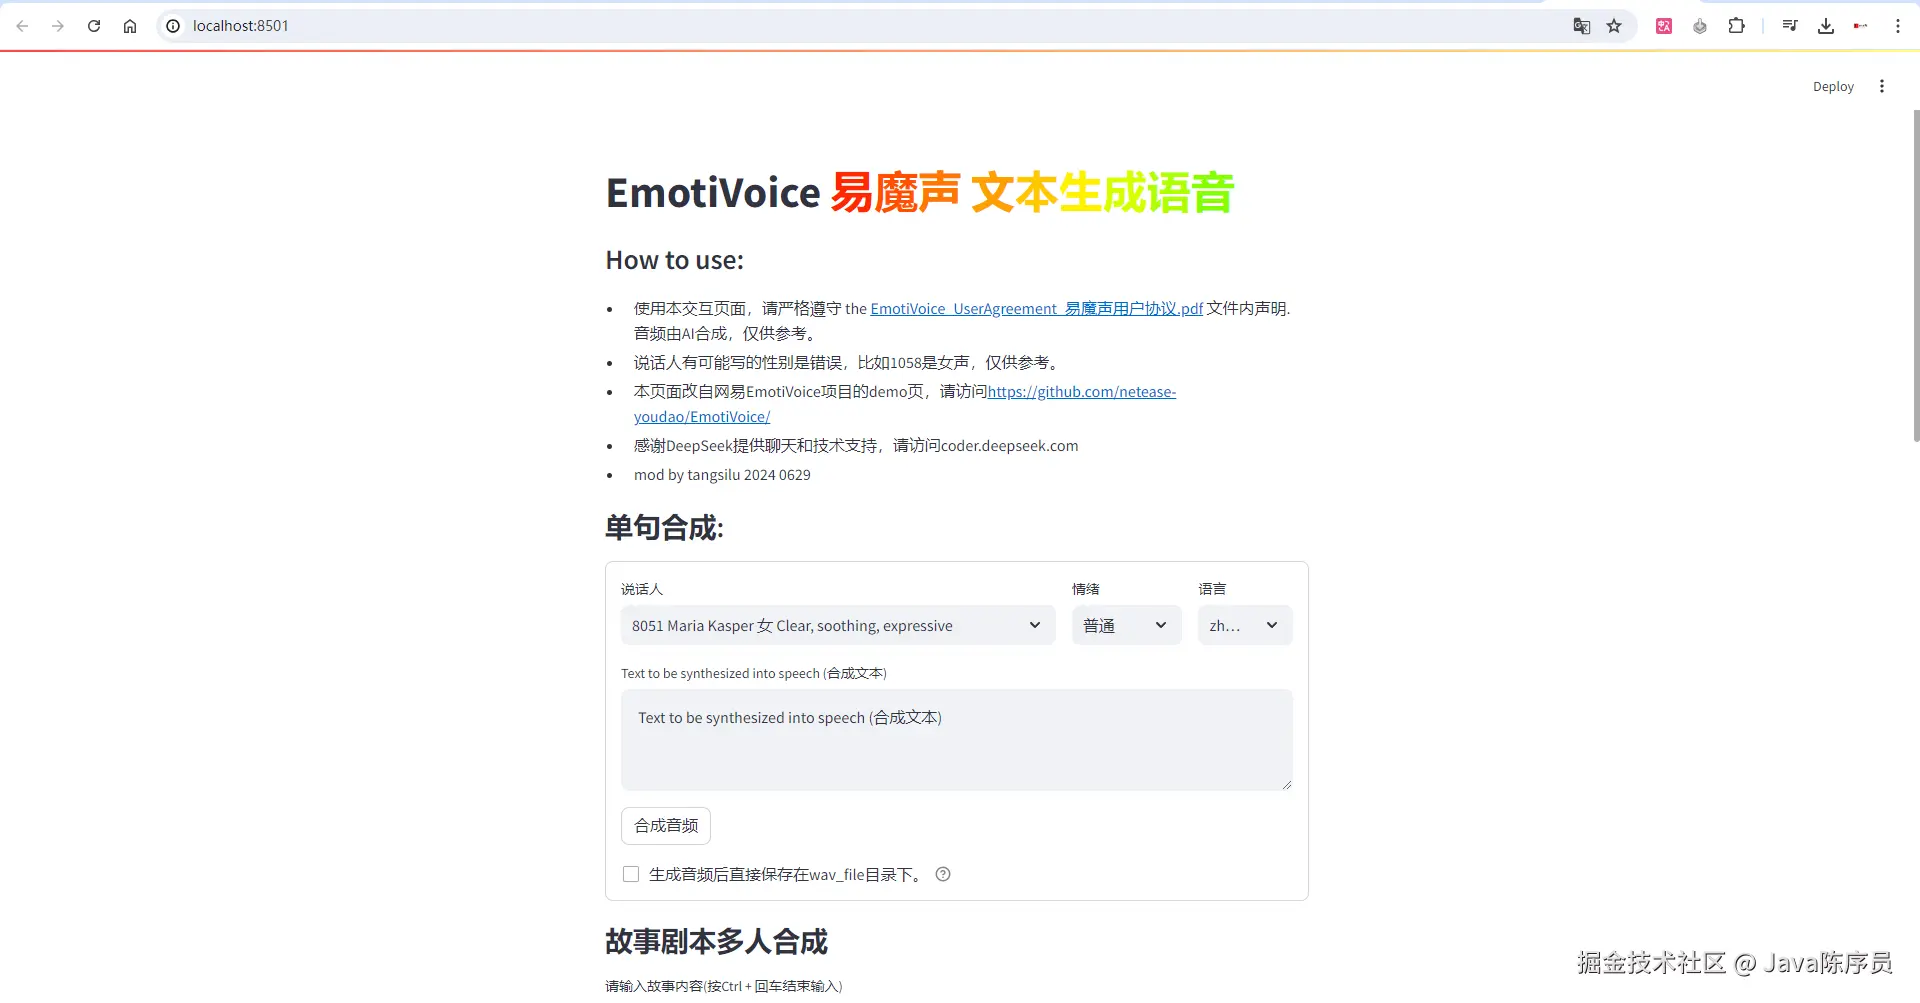Open the 说话人 speaker dropdown
Screen dimensions: 1920x1003
pos(838,625)
